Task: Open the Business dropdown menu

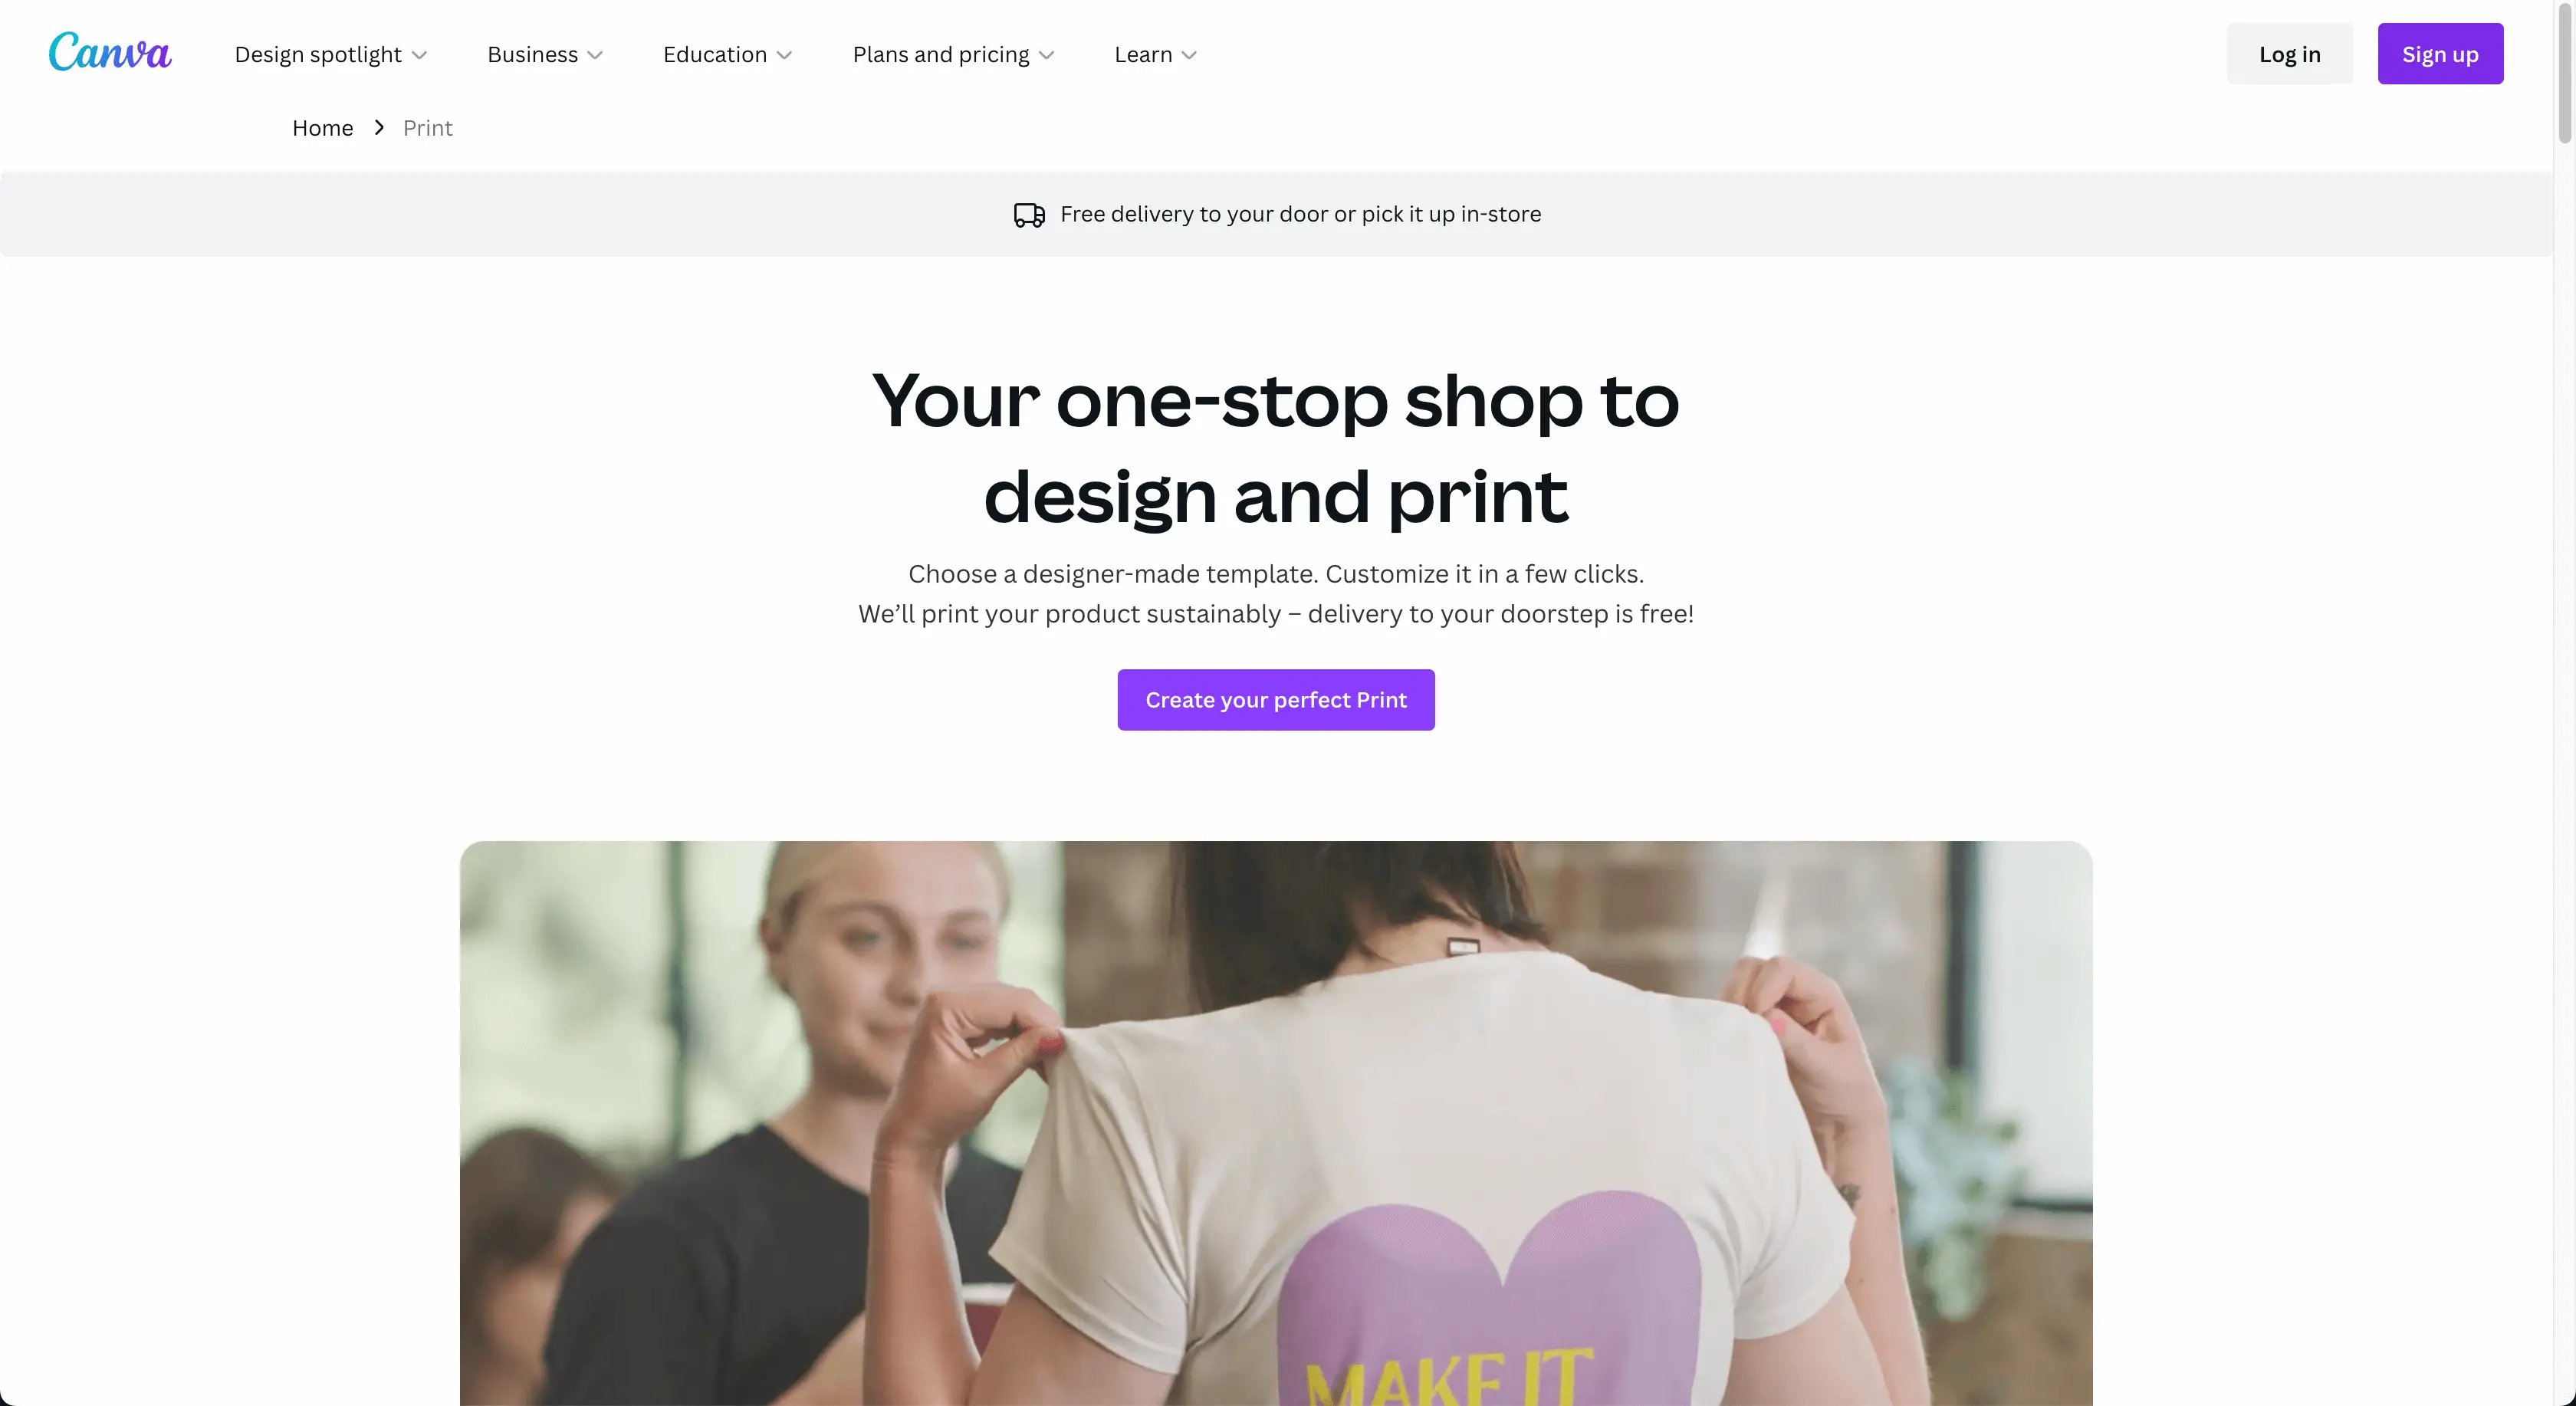Action: point(545,54)
